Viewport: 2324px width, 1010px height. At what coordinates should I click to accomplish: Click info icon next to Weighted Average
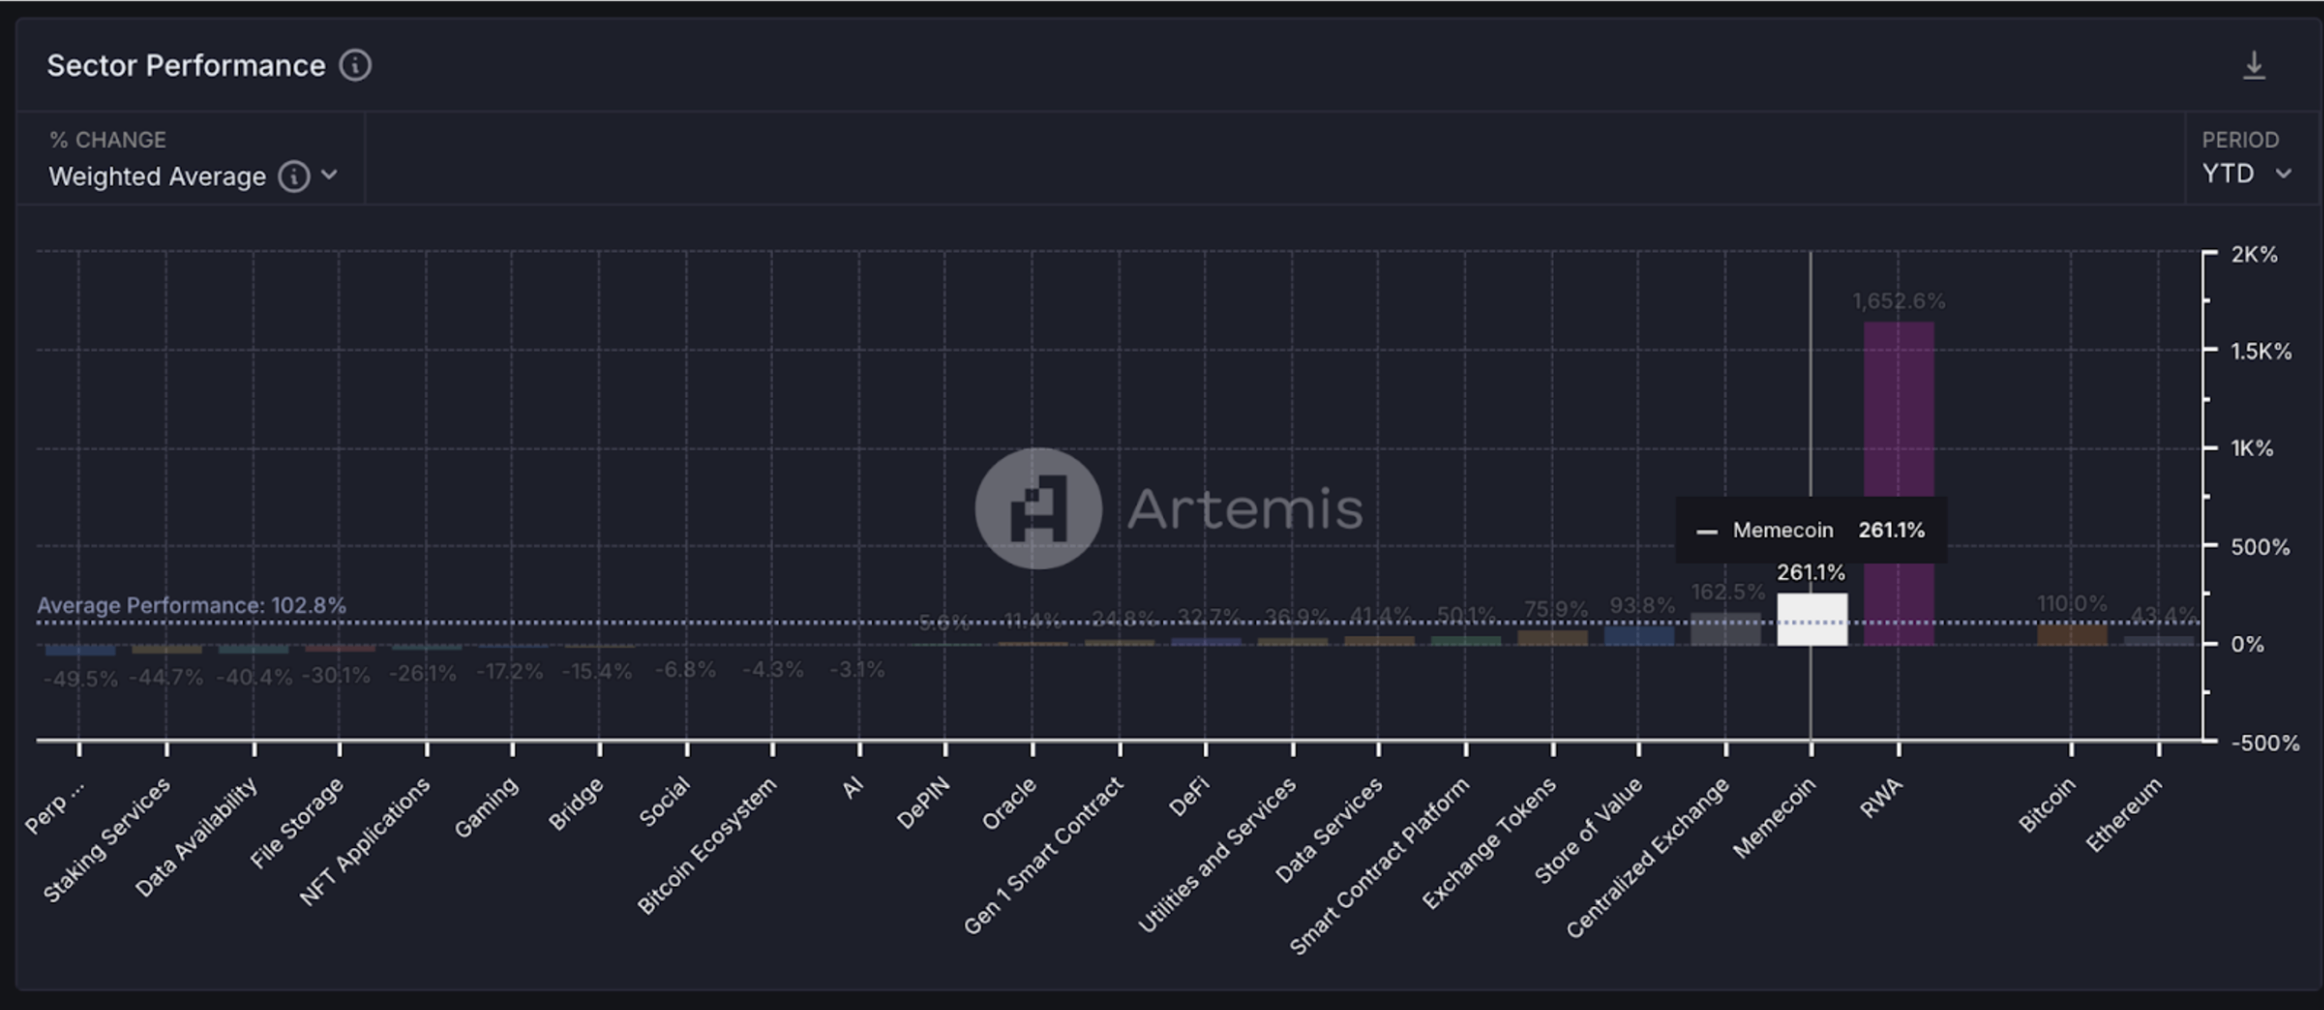point(293,177)
